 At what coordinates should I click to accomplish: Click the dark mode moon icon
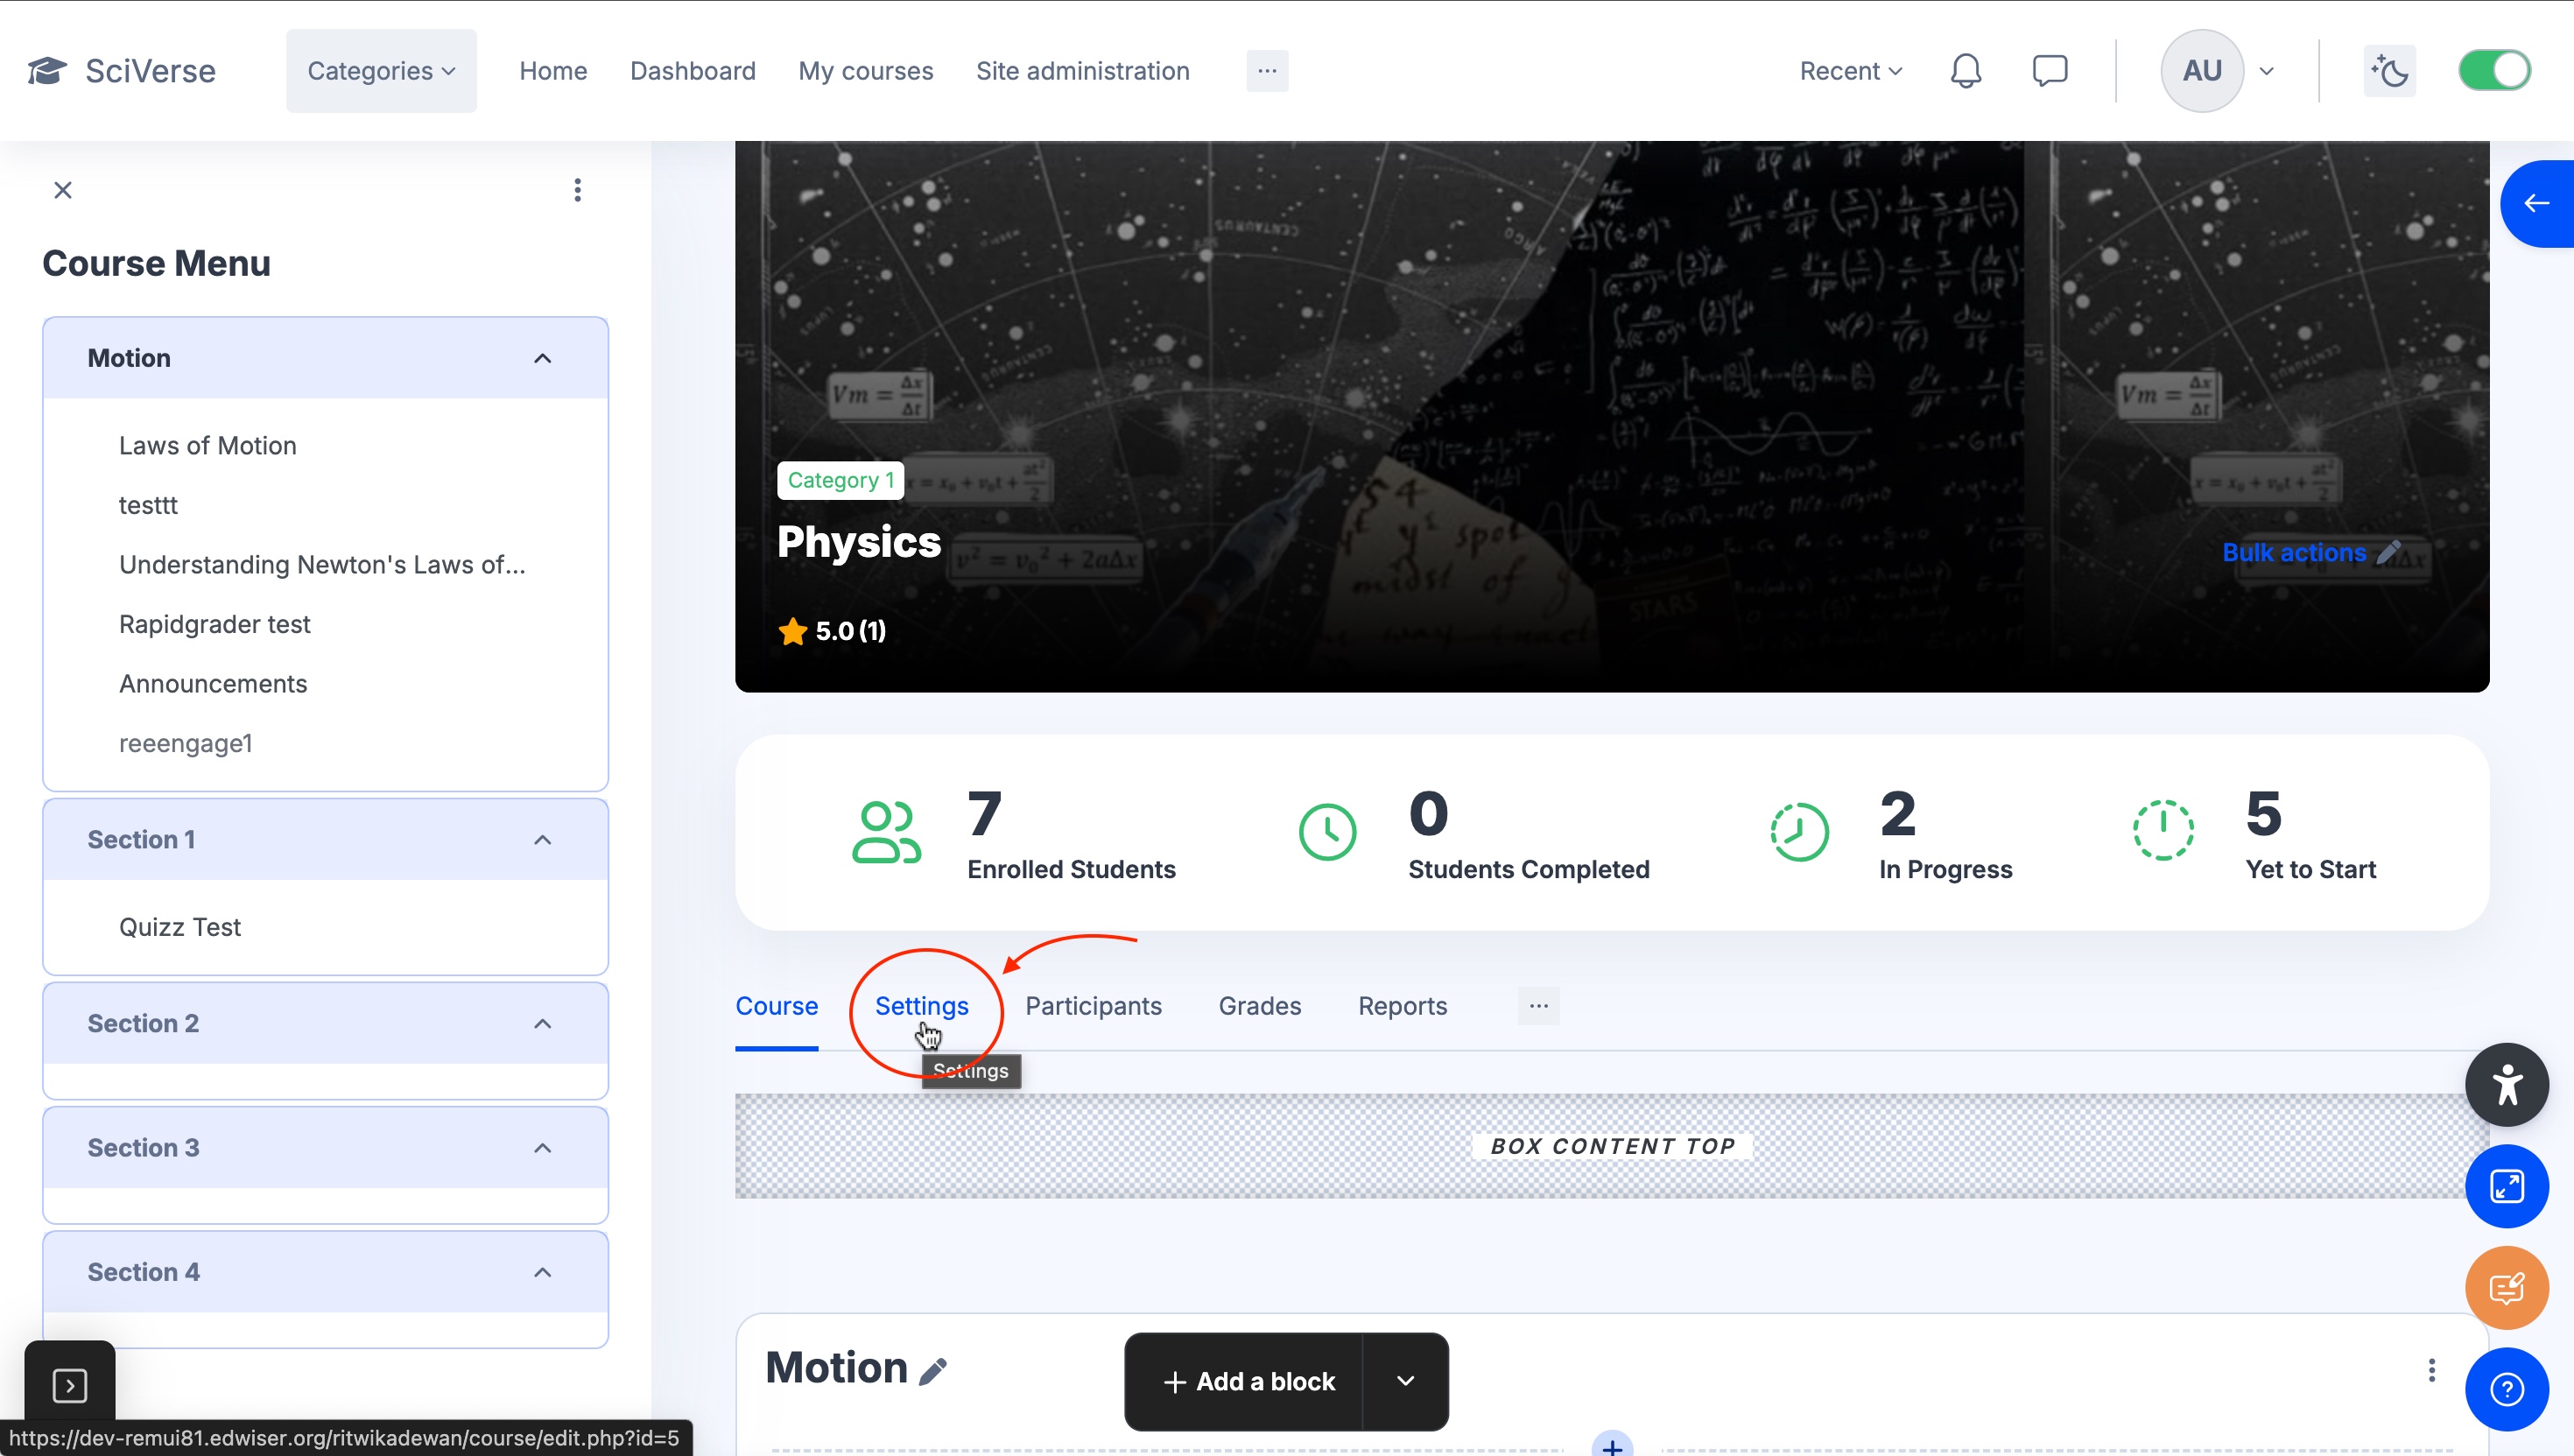tap(2389, 71)
